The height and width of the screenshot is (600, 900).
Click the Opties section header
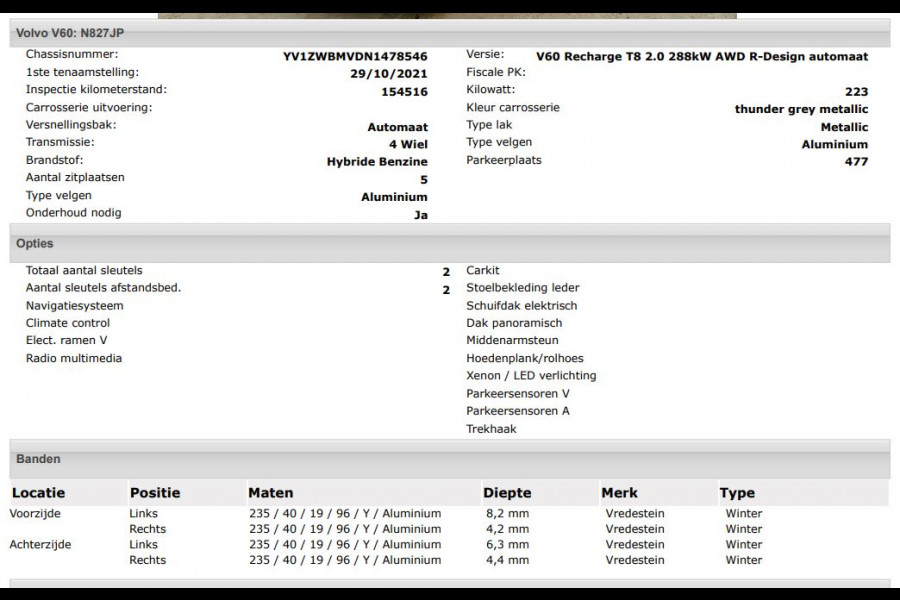tap(33, 243)
